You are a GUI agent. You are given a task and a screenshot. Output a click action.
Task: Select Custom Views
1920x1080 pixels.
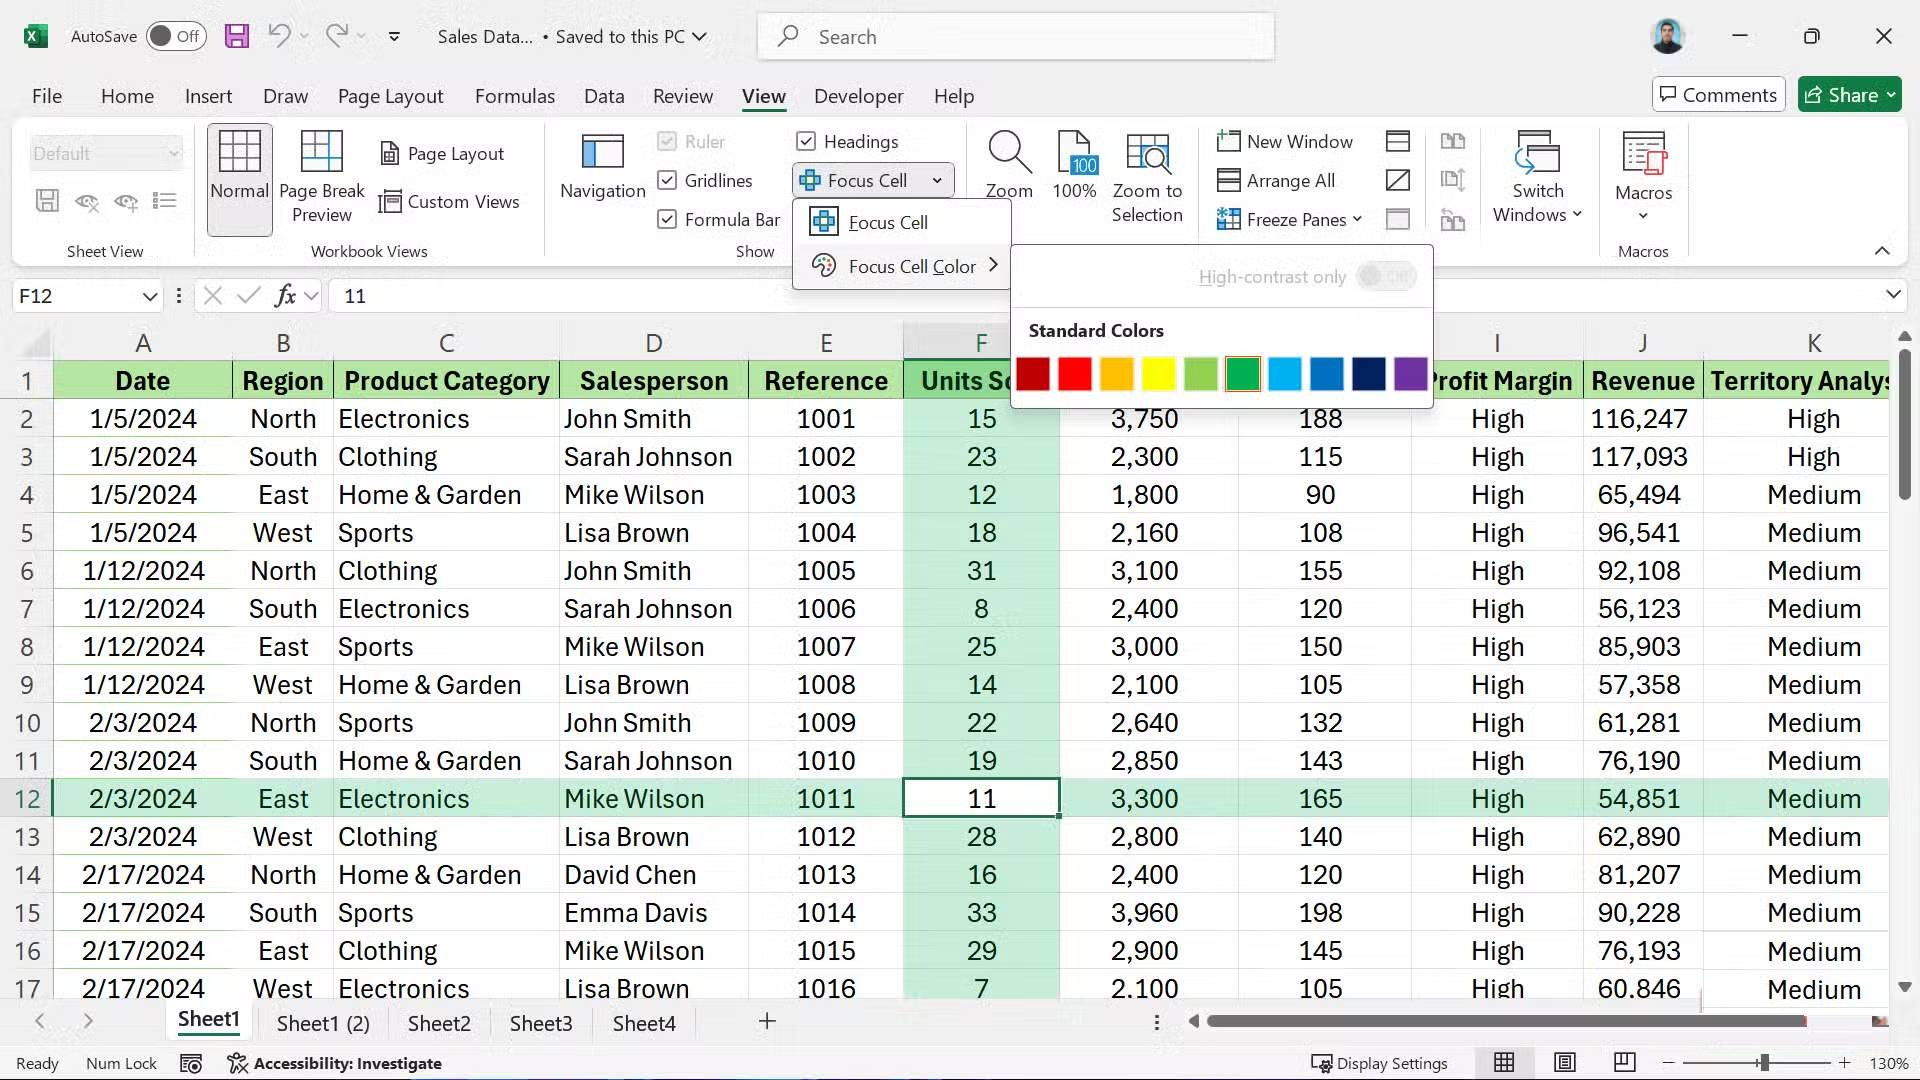click(451, 201)
